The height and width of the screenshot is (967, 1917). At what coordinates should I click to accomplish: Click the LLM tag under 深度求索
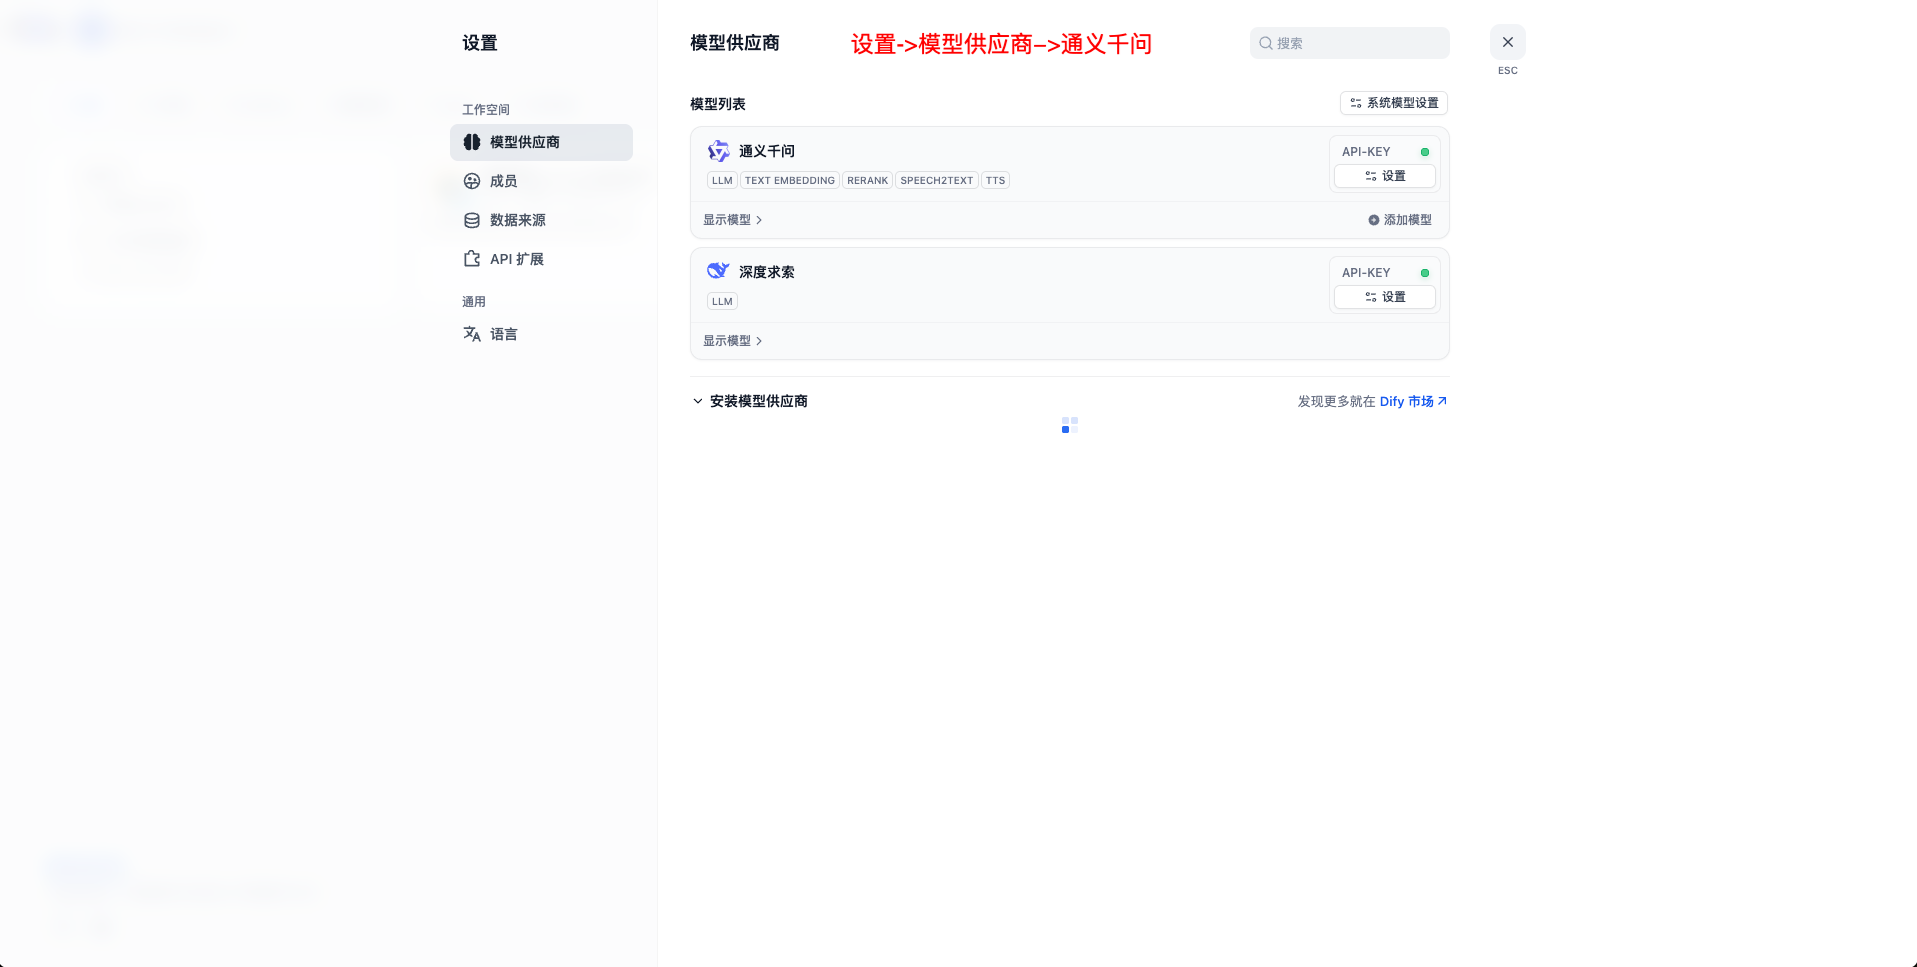click(x=722, y=301)
